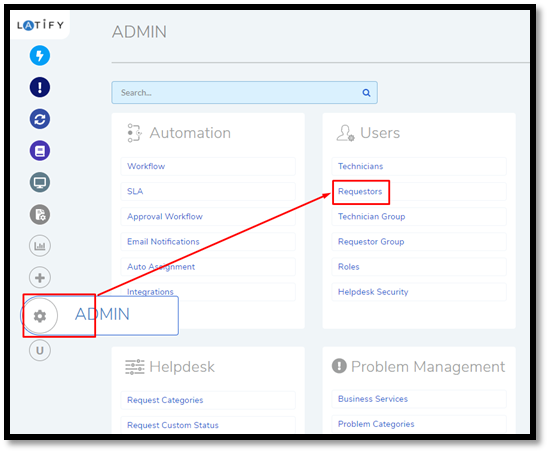Click the monitor assets sidebar icon
The height and width of the screenshot is (453, 549).
tap(40, 182)
